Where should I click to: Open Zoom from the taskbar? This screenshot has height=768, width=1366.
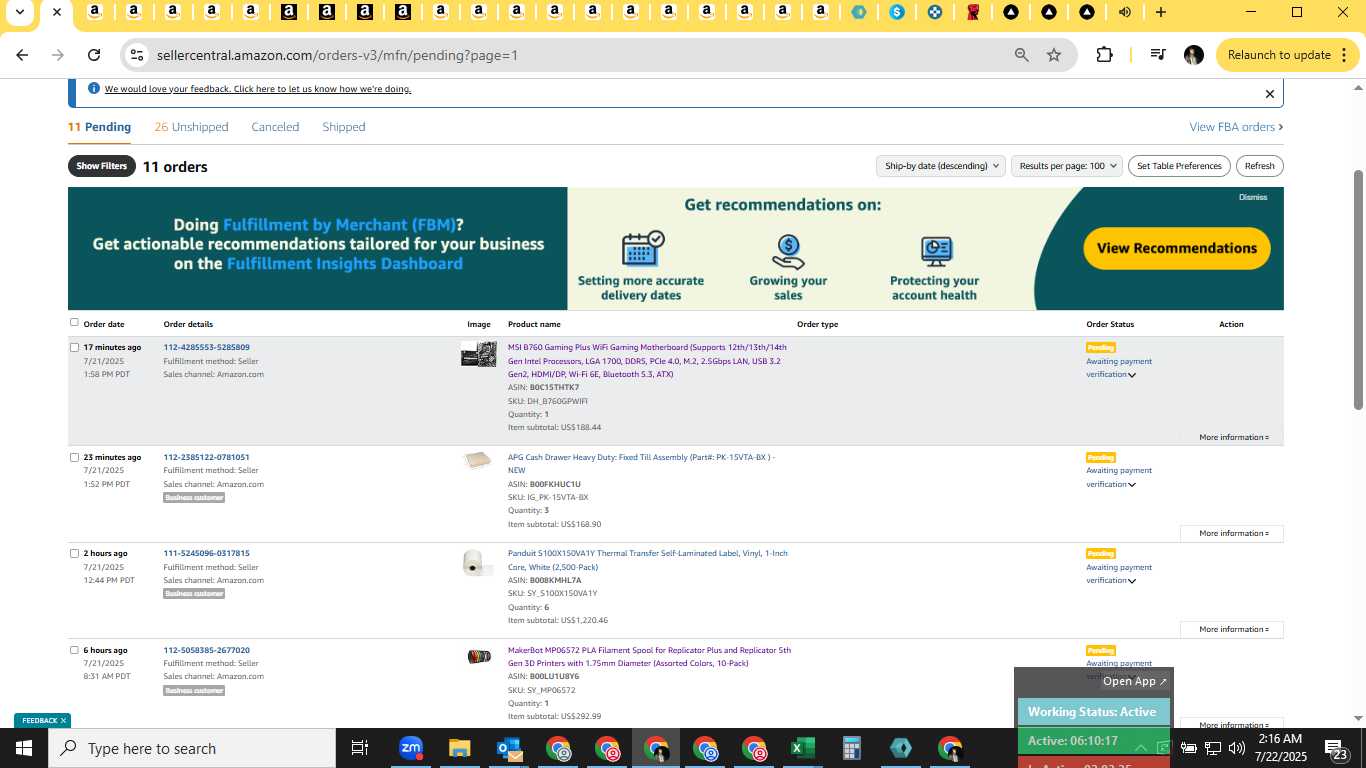(411, 748)
